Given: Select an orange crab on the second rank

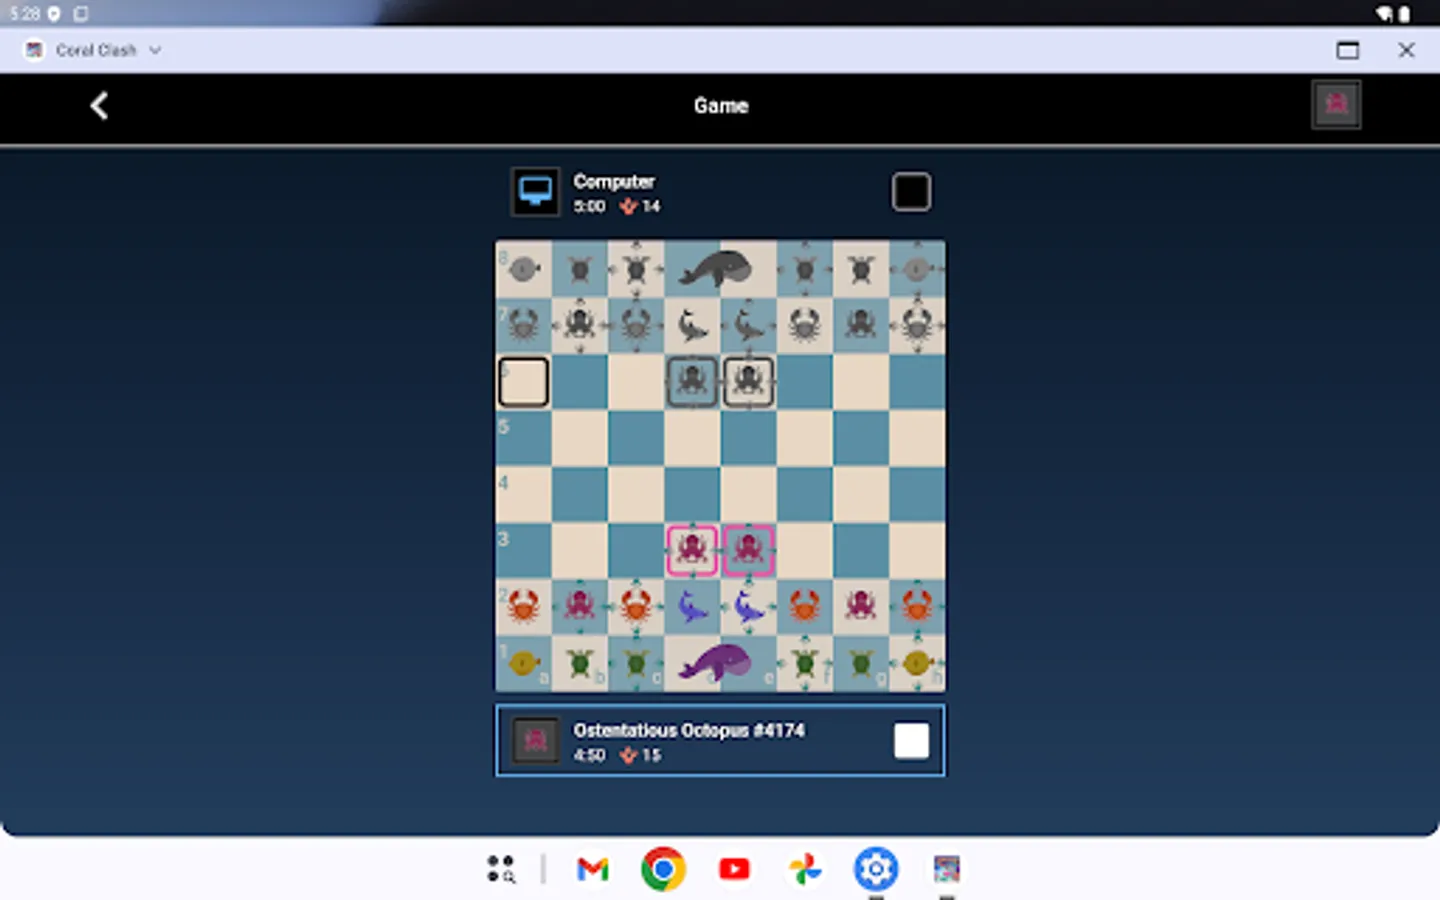Looking at the screenshot, I should pos(524,605).
